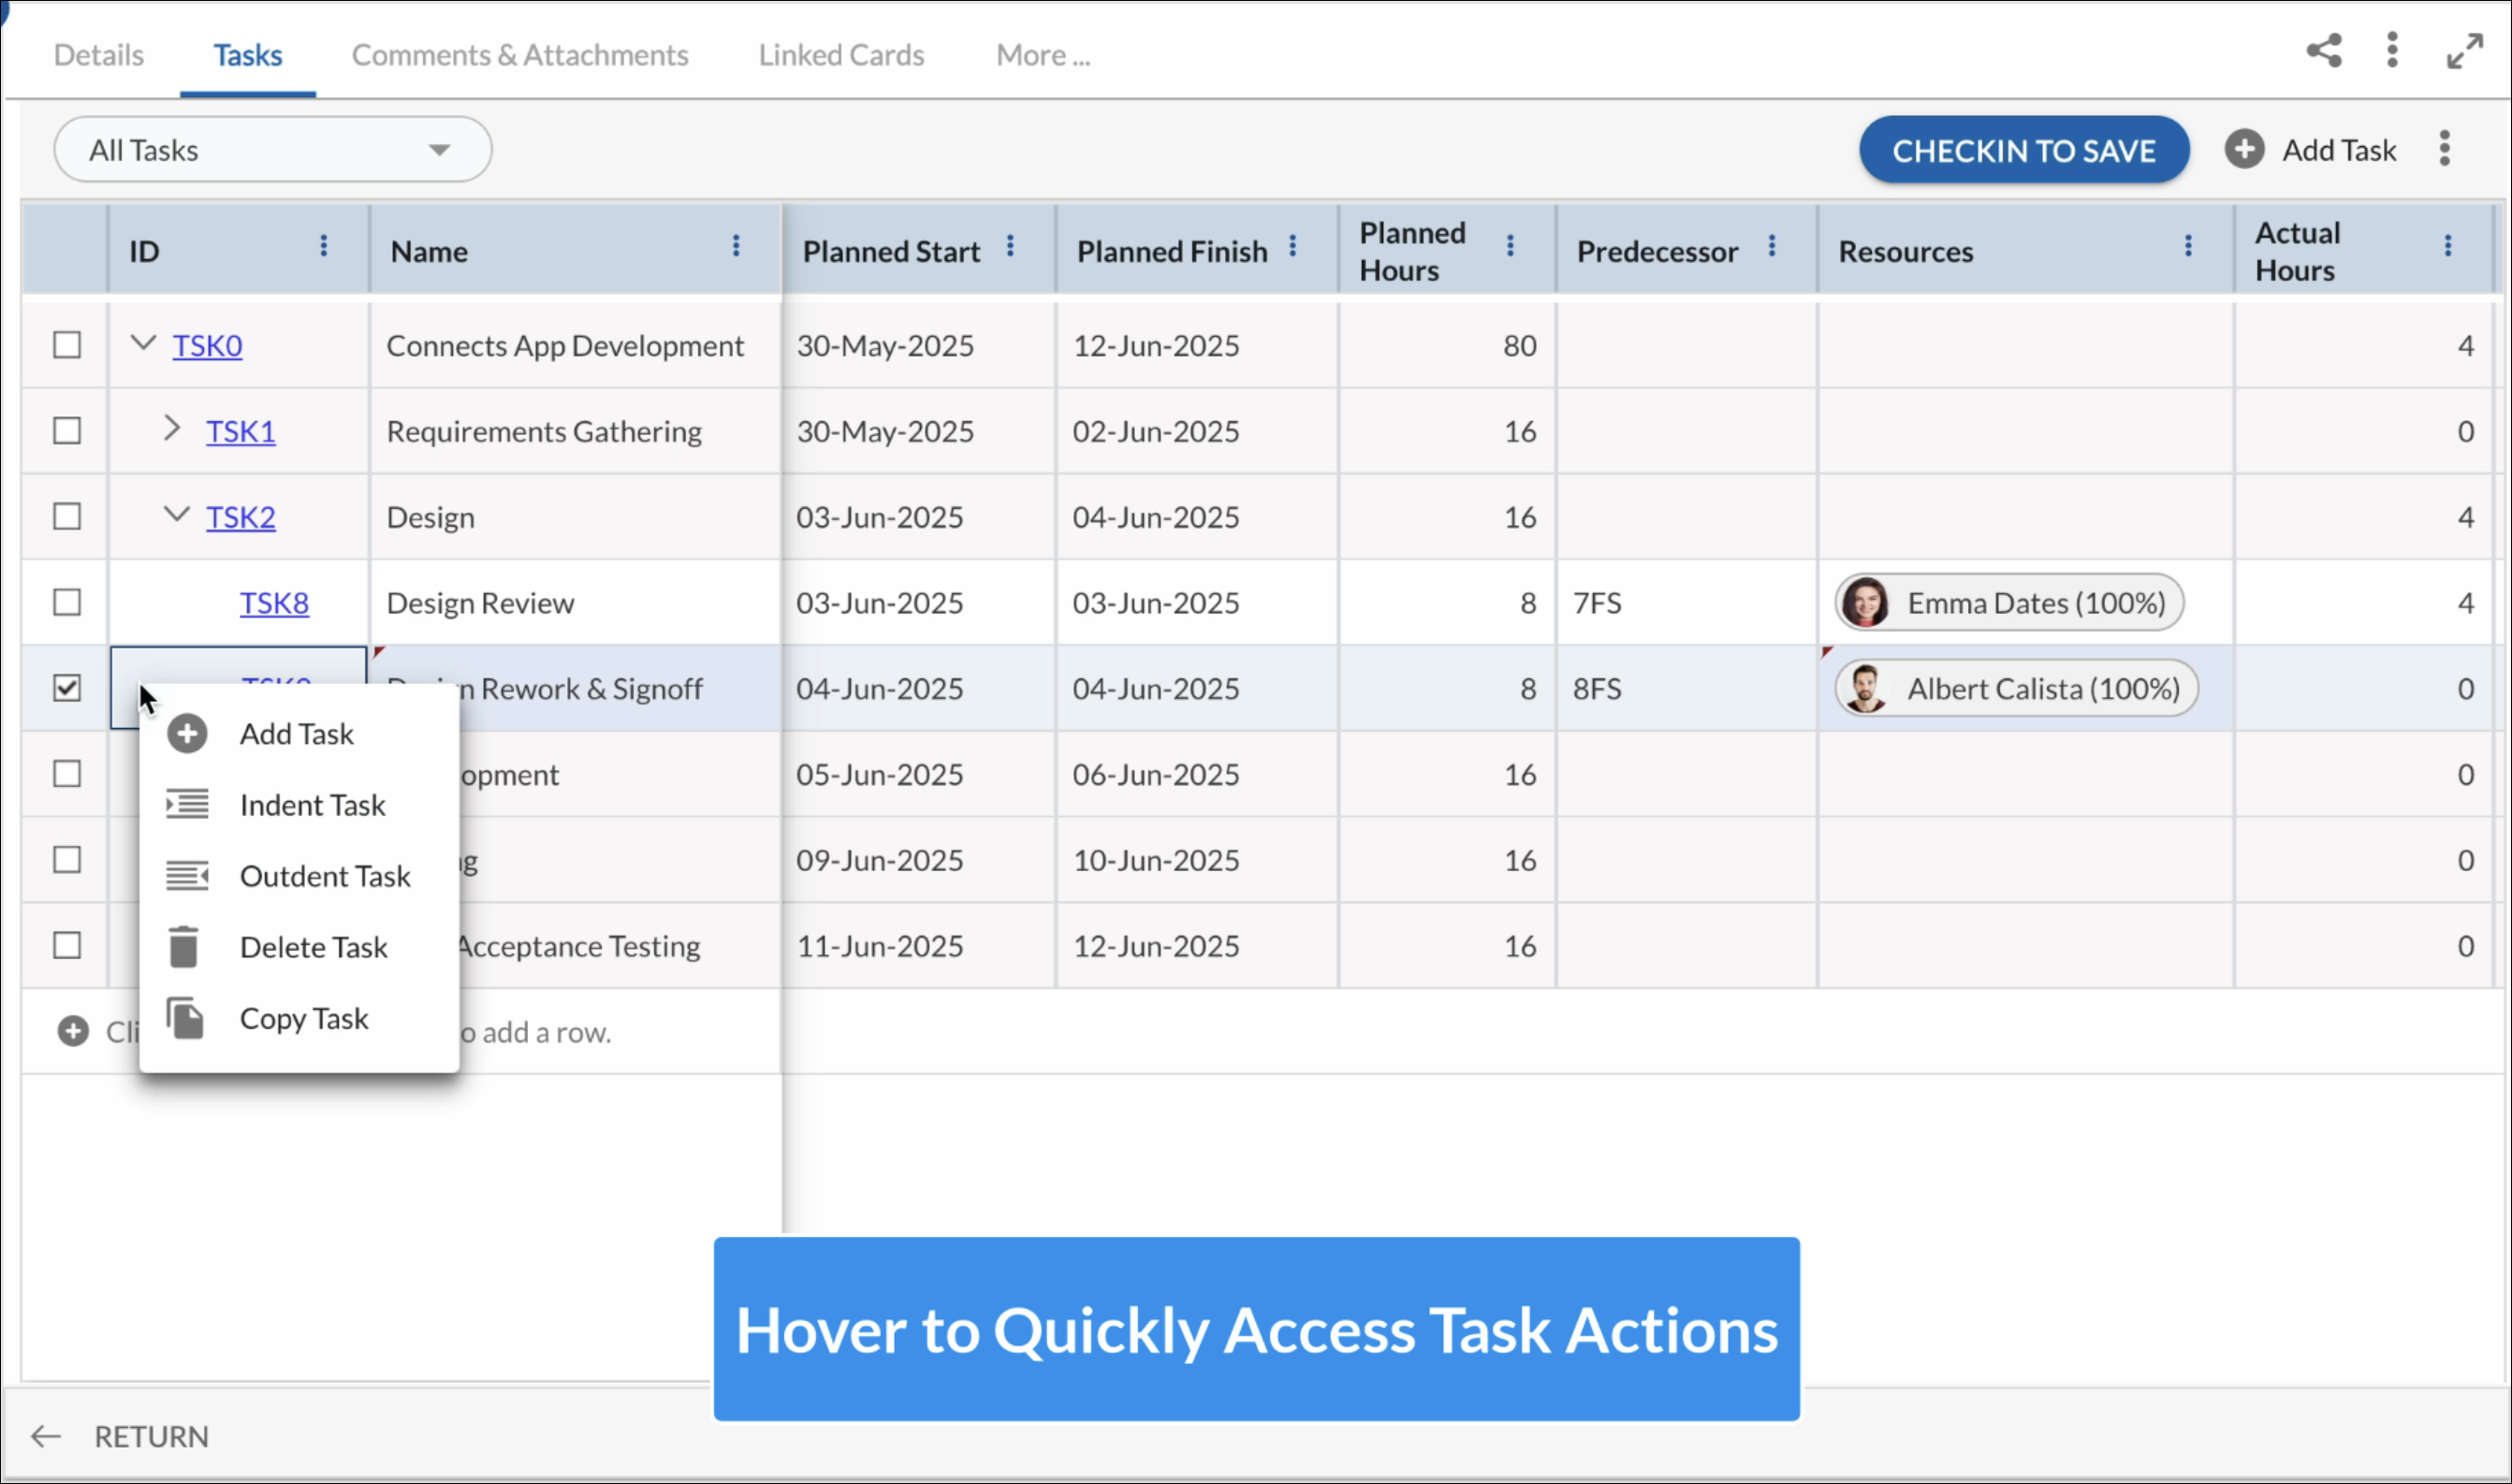Click Albert Calista avatar in Resources
2512x1484 pixels.
(1865, 689)
